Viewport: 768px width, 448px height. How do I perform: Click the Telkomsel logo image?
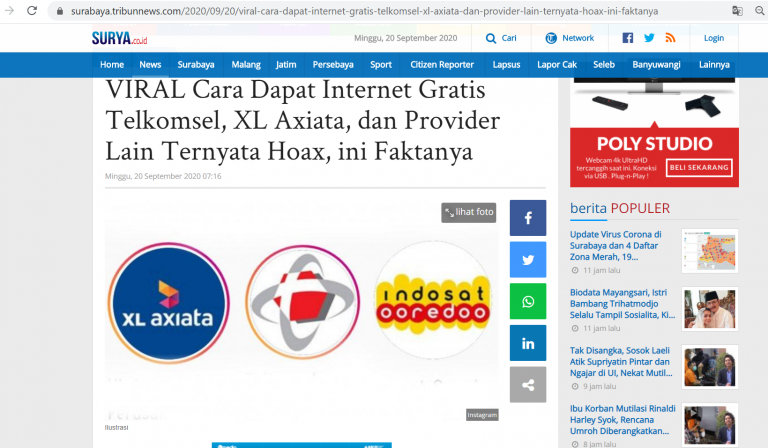click(x=302, y=302)
